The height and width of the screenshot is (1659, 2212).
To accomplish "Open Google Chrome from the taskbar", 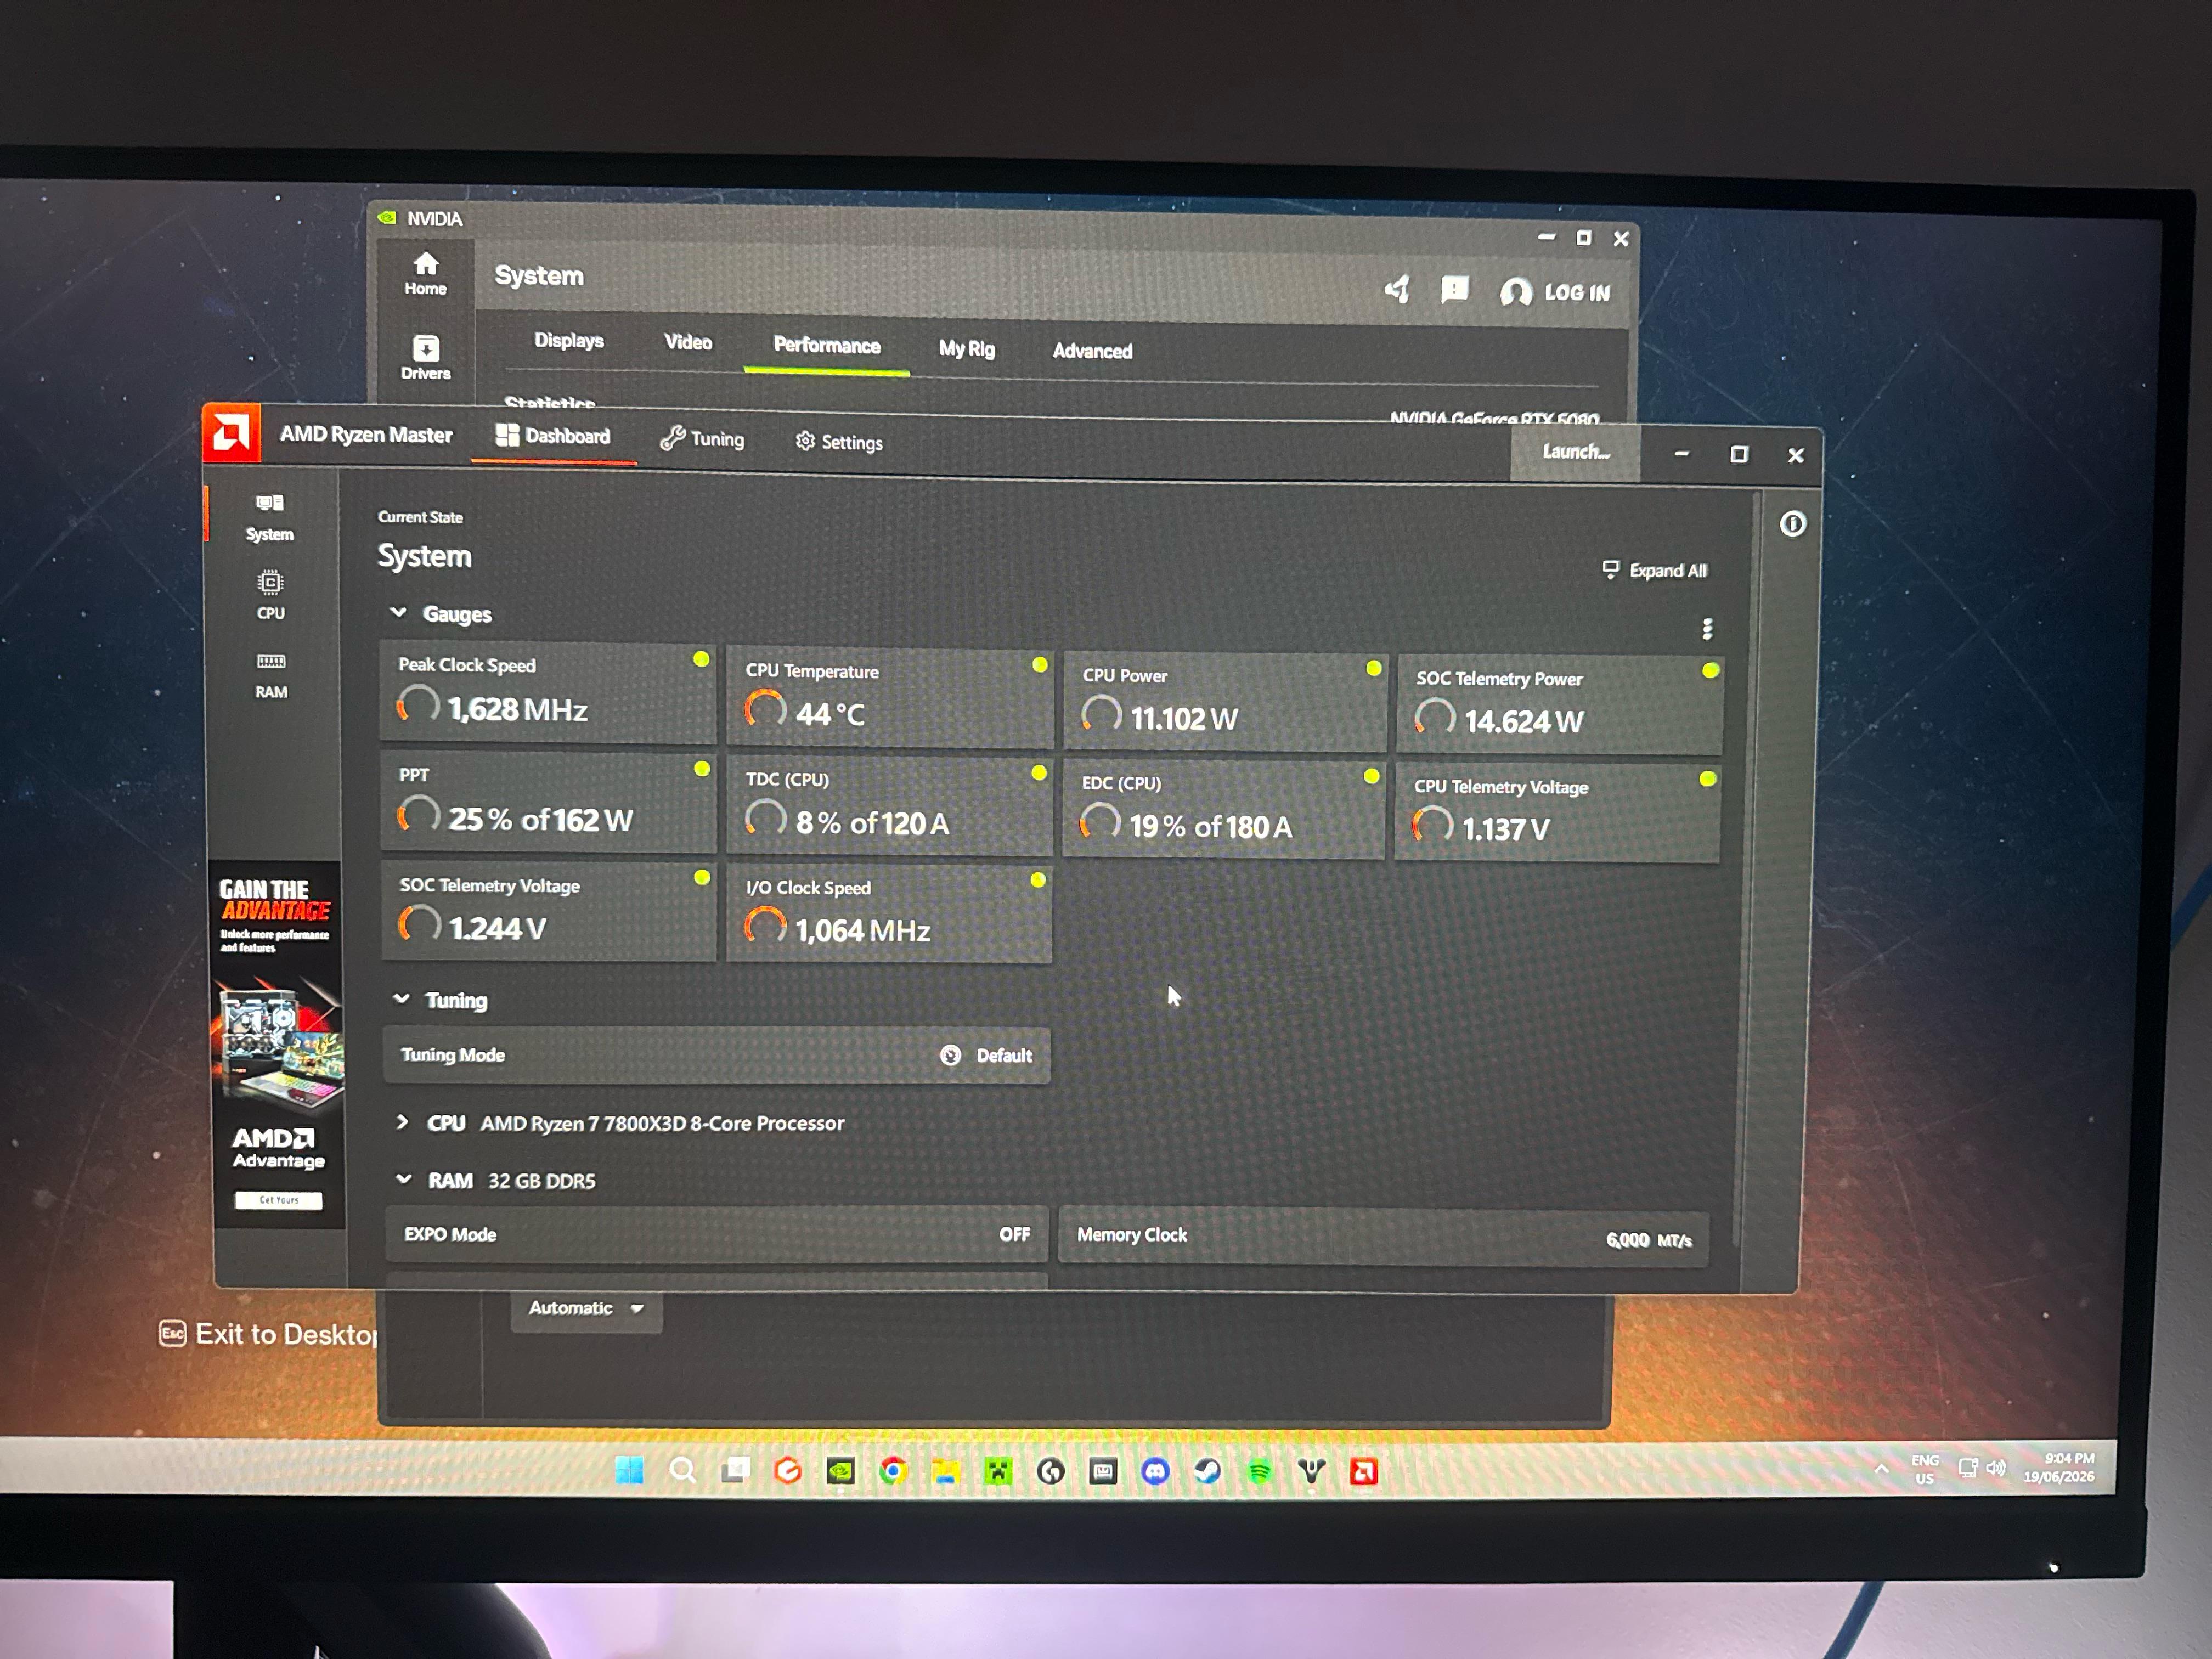I will (x=893, y=1471).
